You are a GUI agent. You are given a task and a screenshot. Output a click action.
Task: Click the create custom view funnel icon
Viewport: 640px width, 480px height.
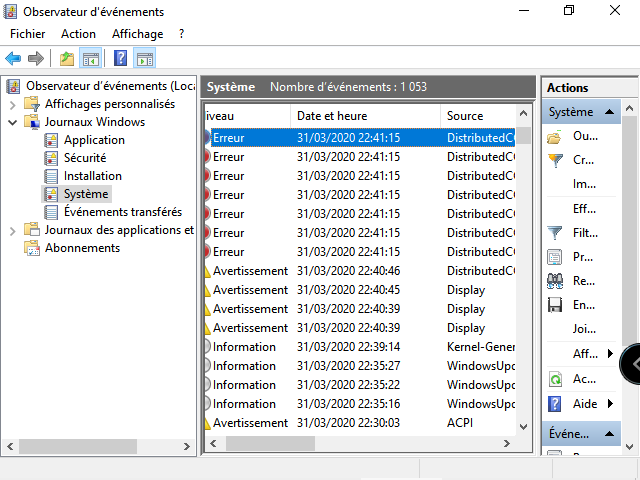pos(555,160)
